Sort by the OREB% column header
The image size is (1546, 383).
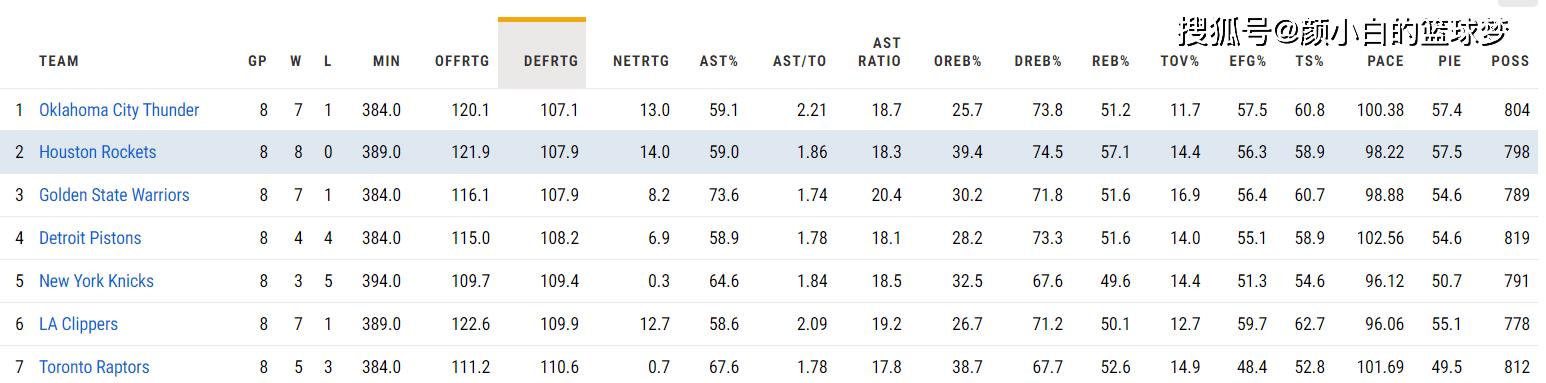click(x=958, y=61)
